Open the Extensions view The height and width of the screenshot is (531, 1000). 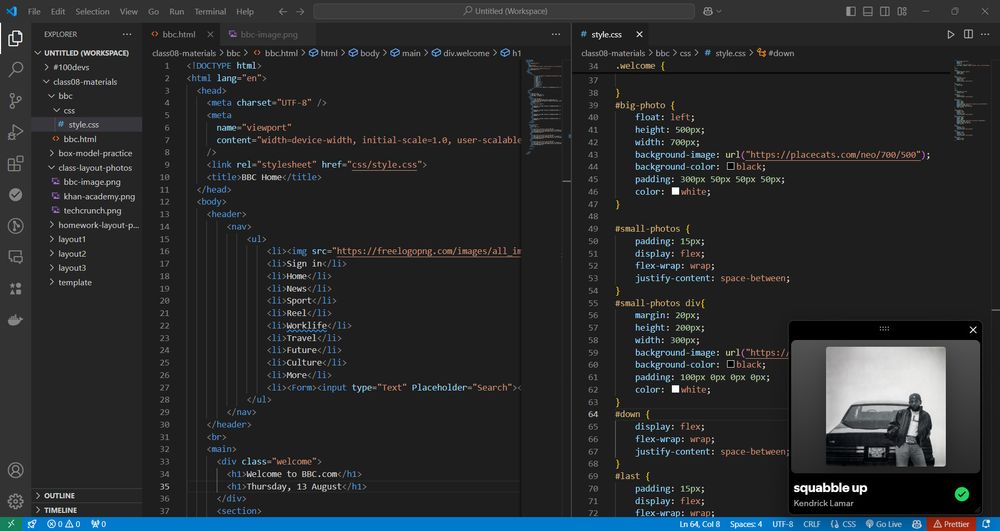click(15, 163)
